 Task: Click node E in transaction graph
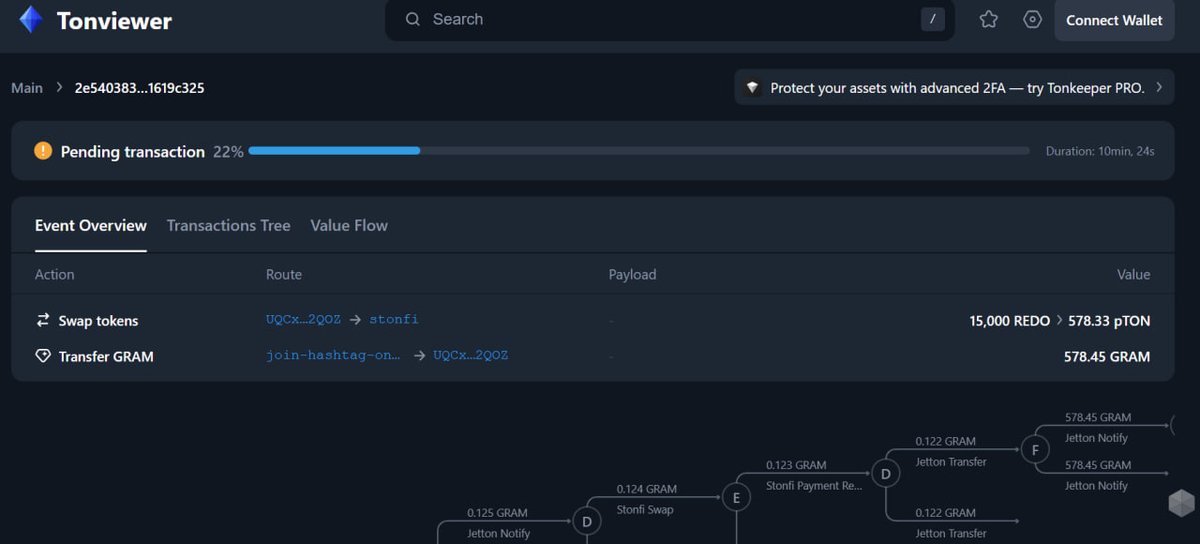click(x=736, y=497)
